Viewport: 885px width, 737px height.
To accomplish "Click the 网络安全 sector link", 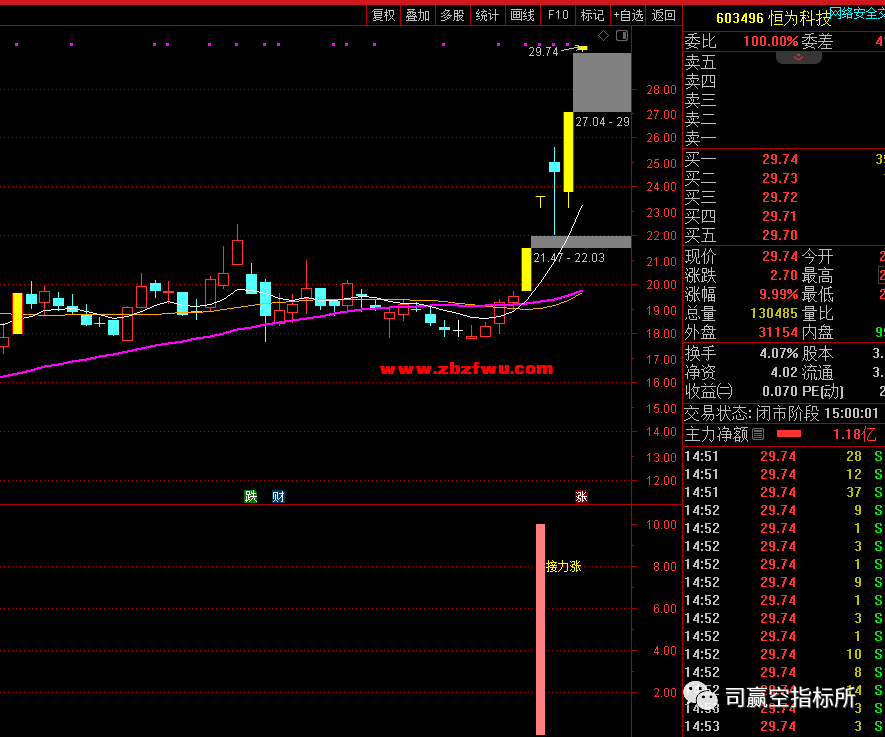I will [x=857, y=14].
